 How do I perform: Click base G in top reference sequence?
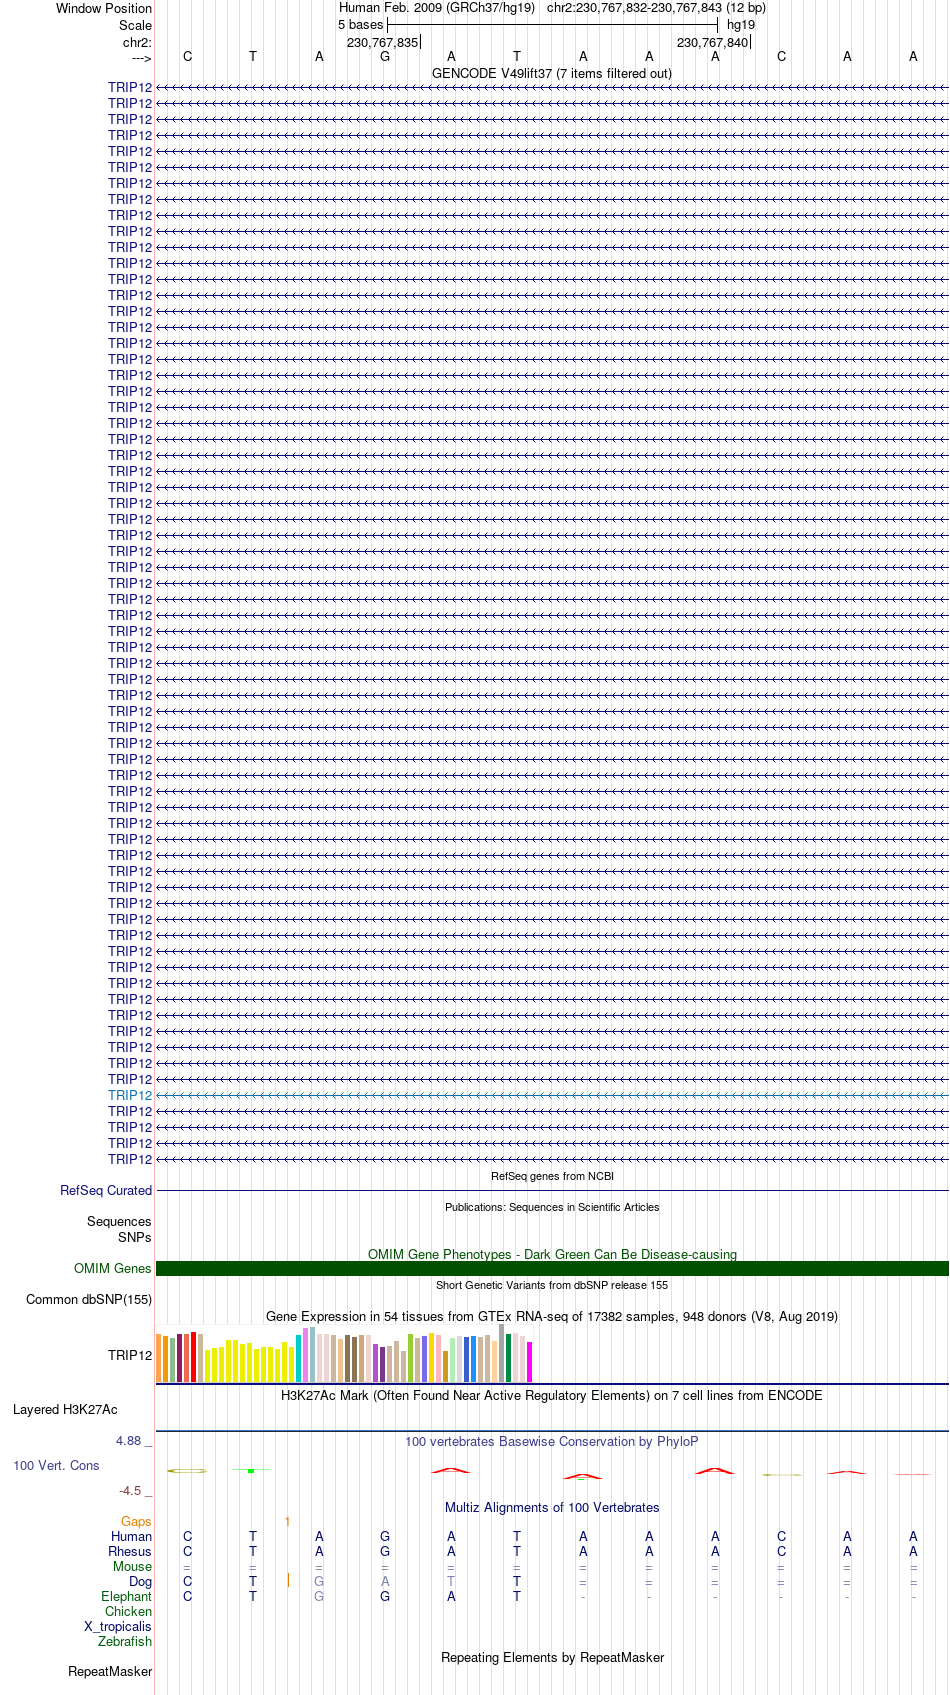tap(385, 56)
